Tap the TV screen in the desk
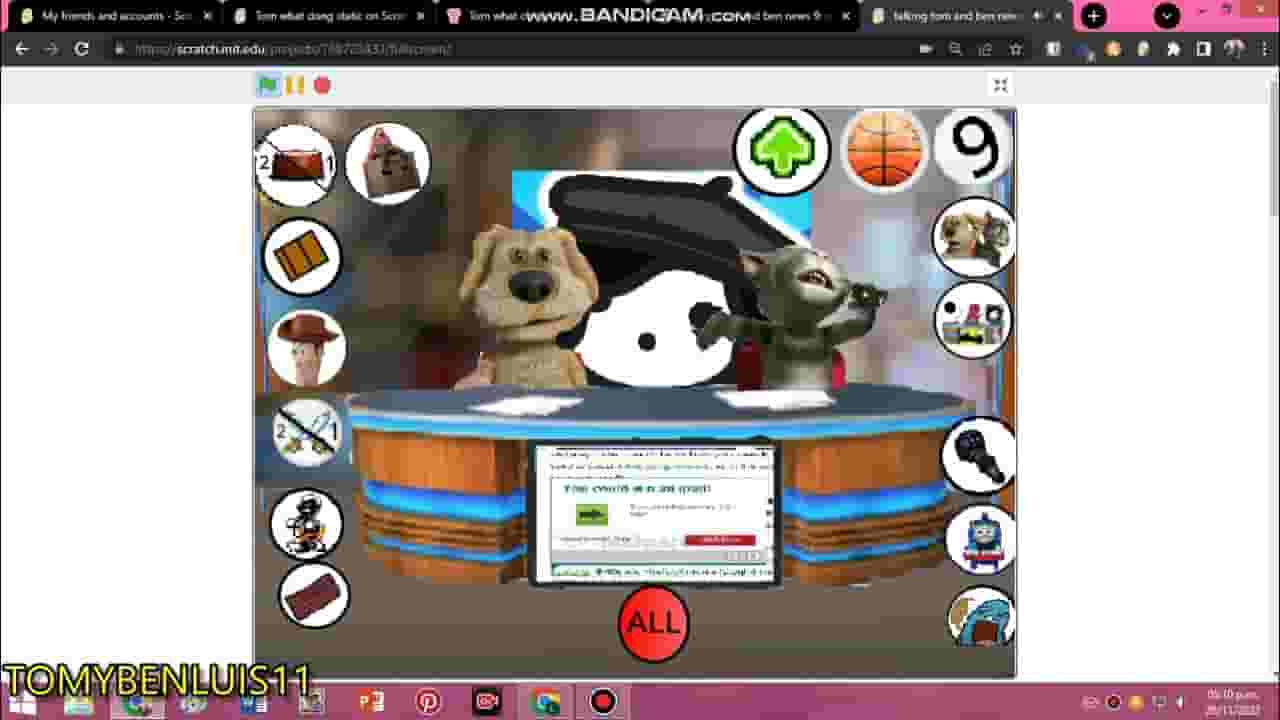Screen dimensions: 1280x720 655,513
